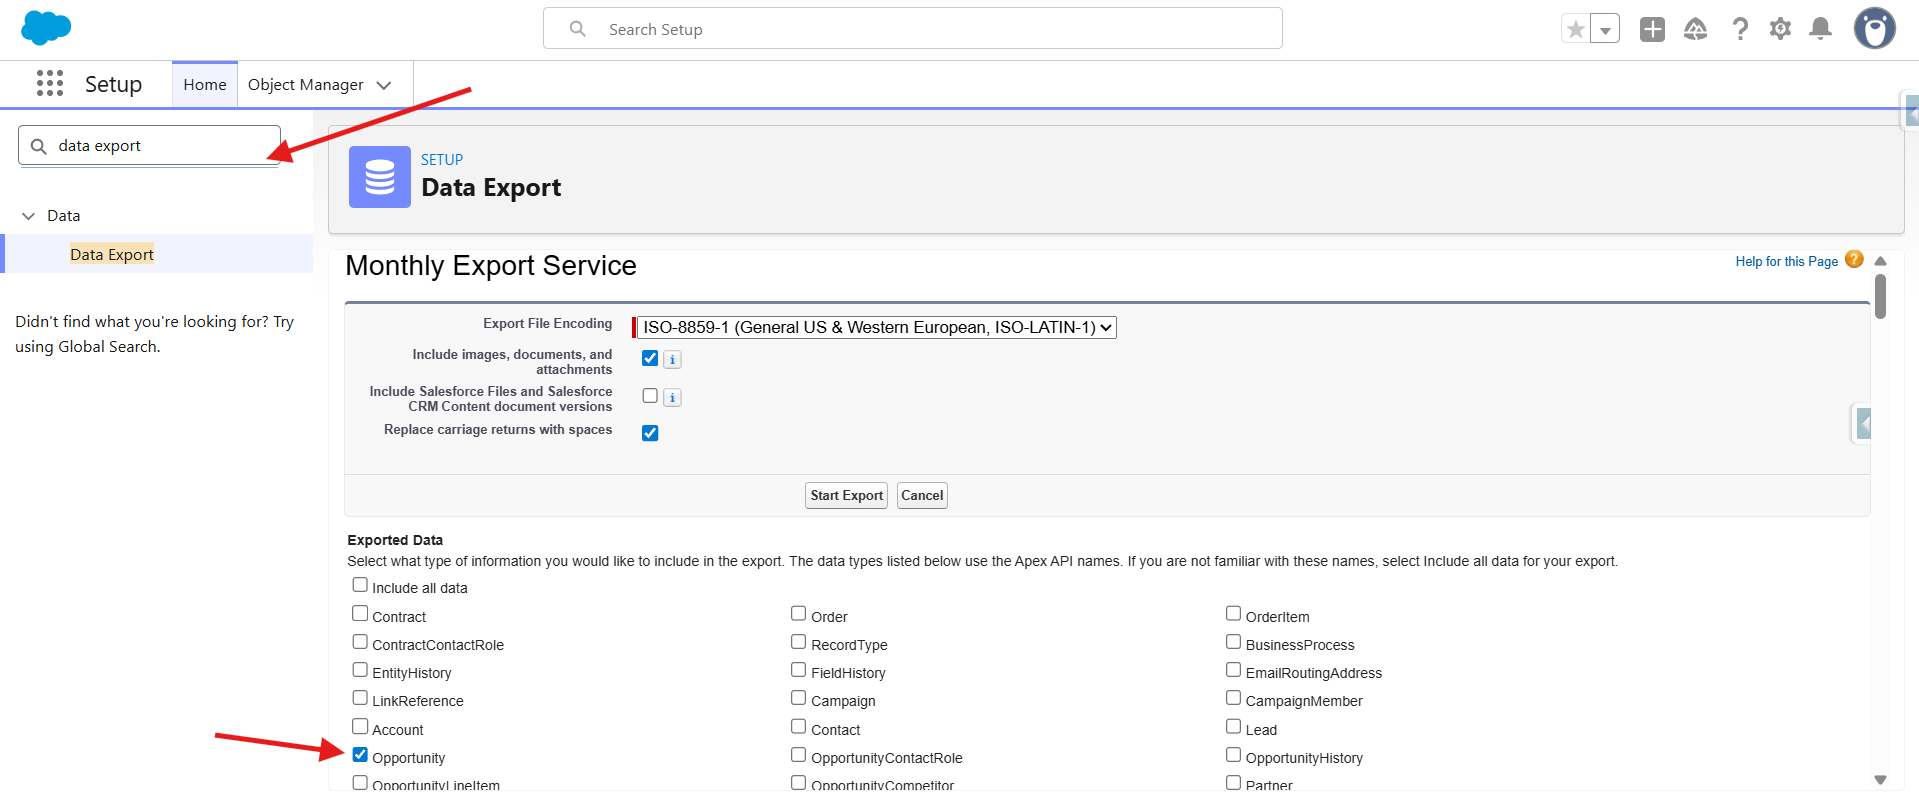Open the user profile avatar
1919x805 pixels.
[1875, 28]
